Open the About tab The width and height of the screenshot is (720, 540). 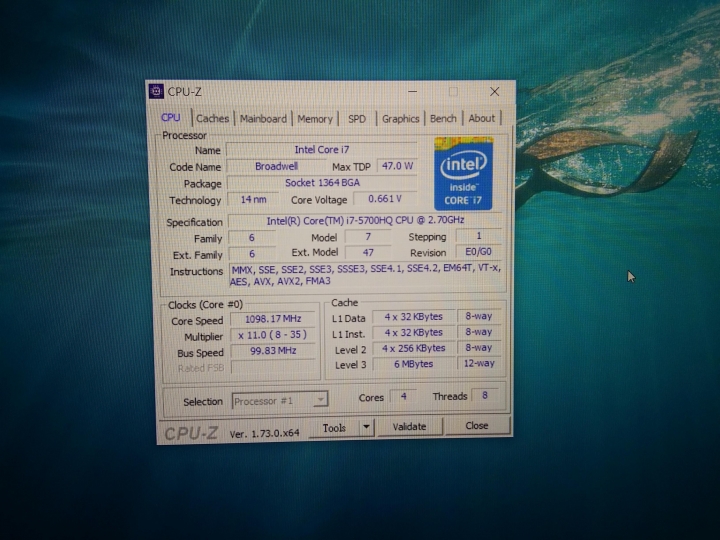[482, 118]
